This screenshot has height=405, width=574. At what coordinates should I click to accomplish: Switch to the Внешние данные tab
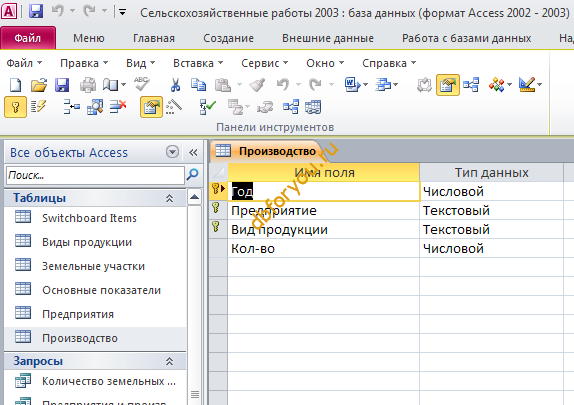pyautogui.click(x=328, y=38)
